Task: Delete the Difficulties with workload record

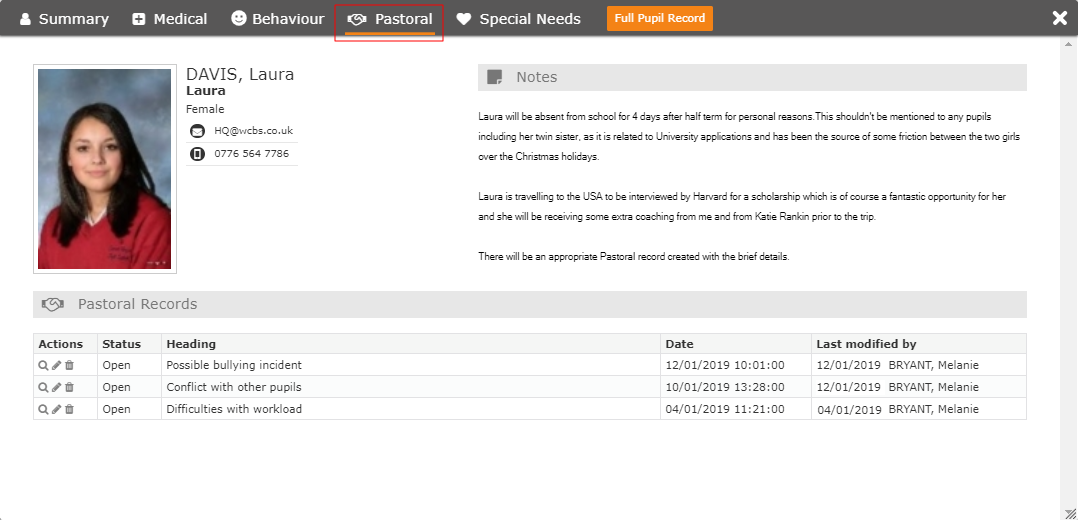Action: (x=69, y=409)
